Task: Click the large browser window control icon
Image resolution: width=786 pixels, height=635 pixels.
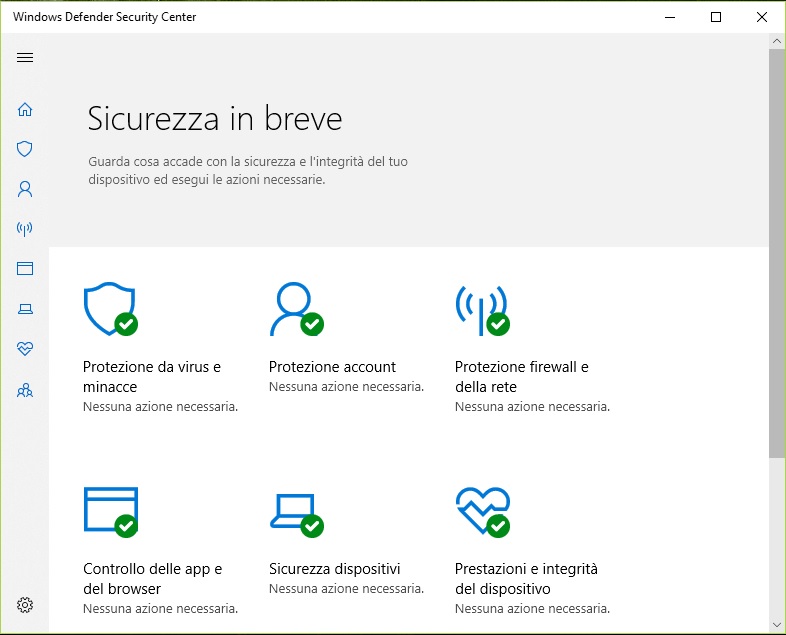Action: [x=111, y=512]
